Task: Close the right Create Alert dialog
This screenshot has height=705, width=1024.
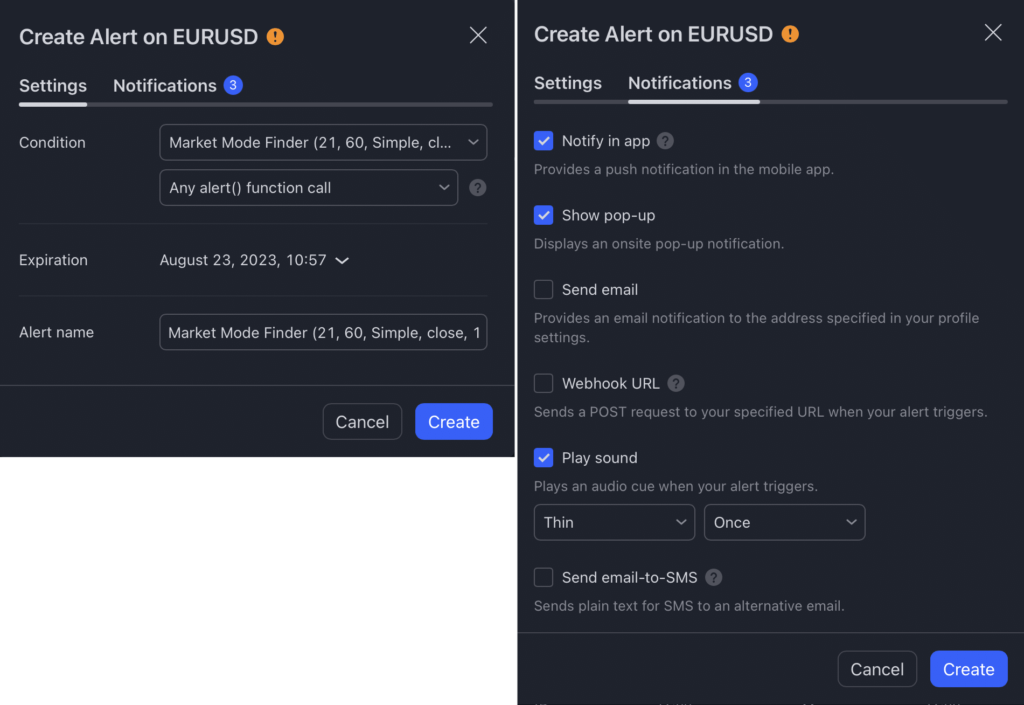Action: click(x=993, y=33)
